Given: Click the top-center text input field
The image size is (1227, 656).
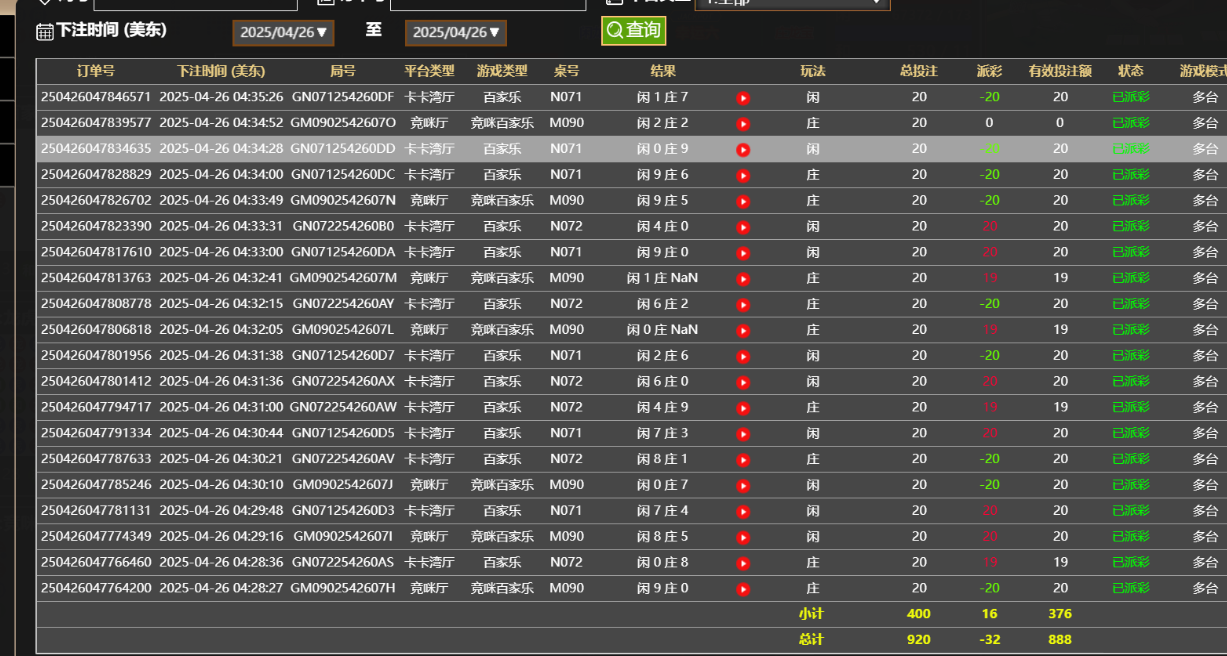Looking at the screenshot, I should [x=487, y=4].
